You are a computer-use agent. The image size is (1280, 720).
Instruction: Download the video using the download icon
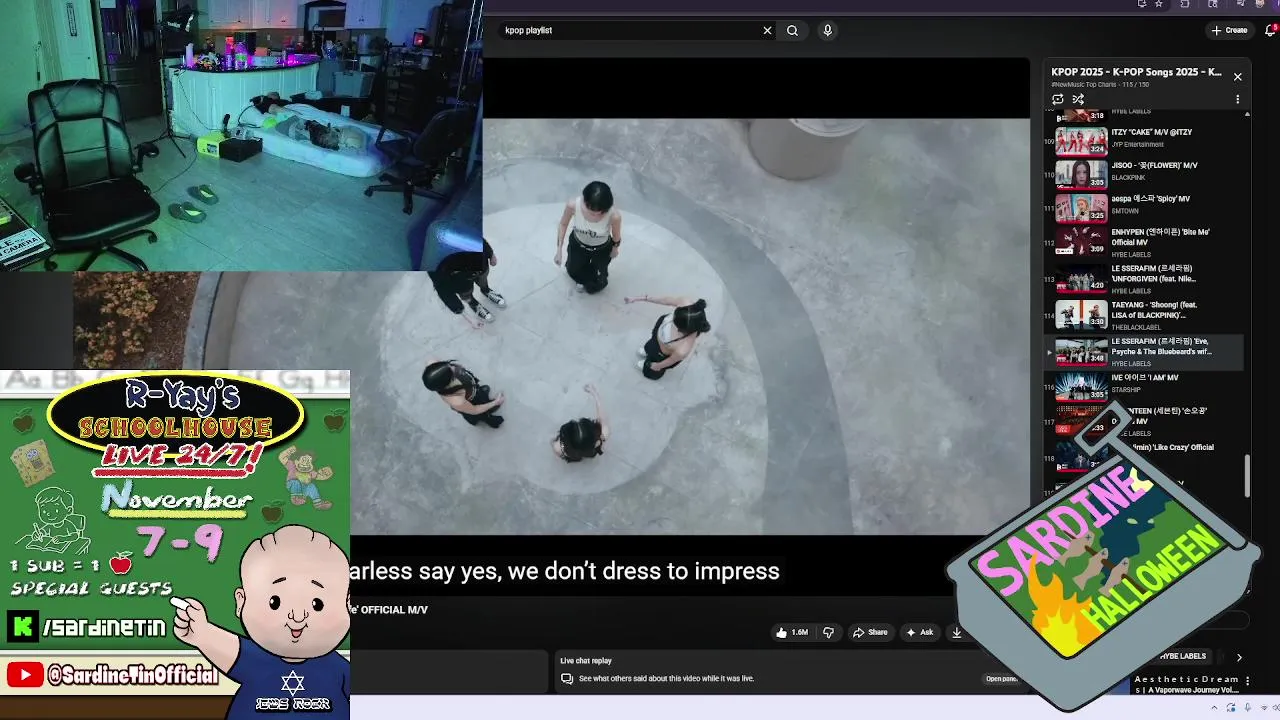(x=956, y=632)
